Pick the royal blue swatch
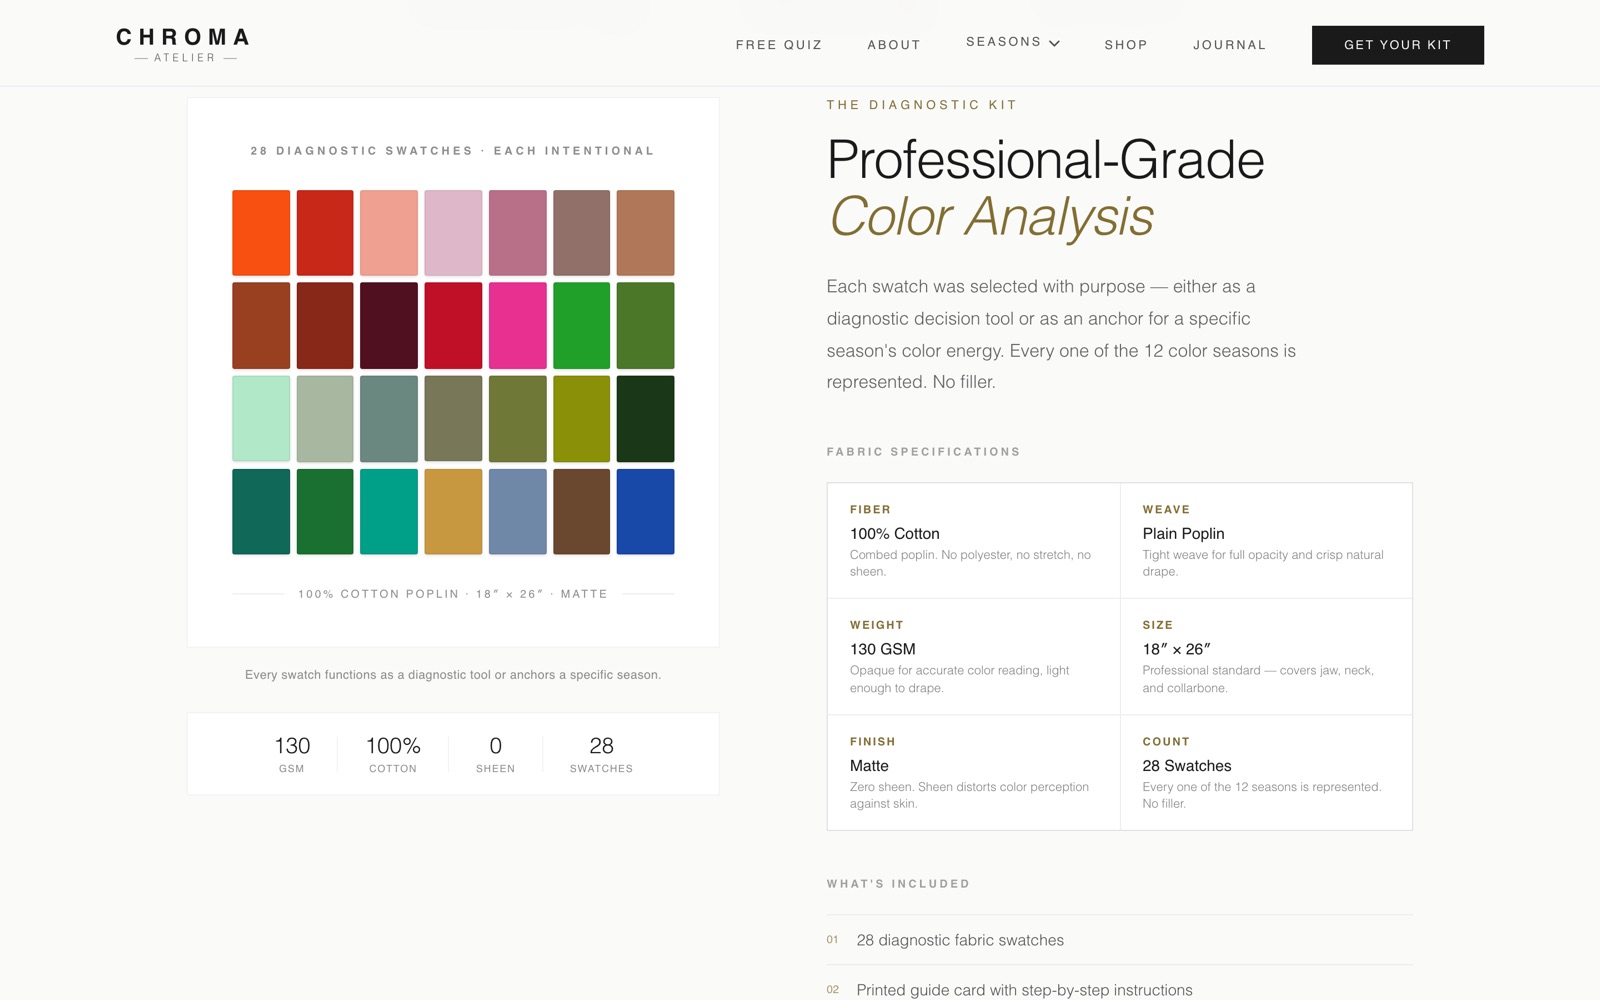1600x1000 pixels. 645,512
